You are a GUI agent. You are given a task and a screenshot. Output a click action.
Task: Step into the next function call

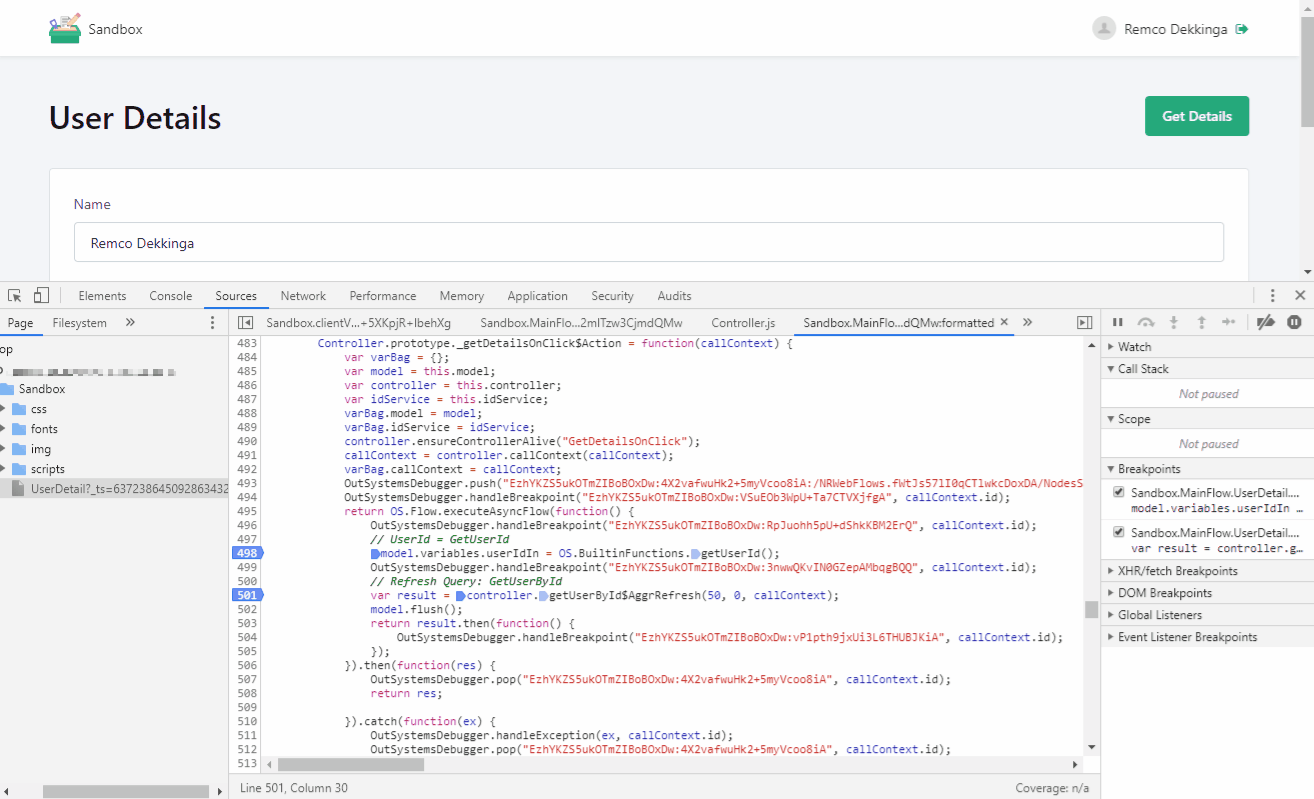click(1173, 322)
